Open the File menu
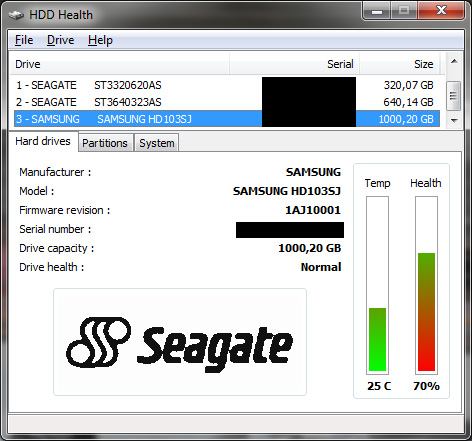472x441 pixels. (24, 40)
